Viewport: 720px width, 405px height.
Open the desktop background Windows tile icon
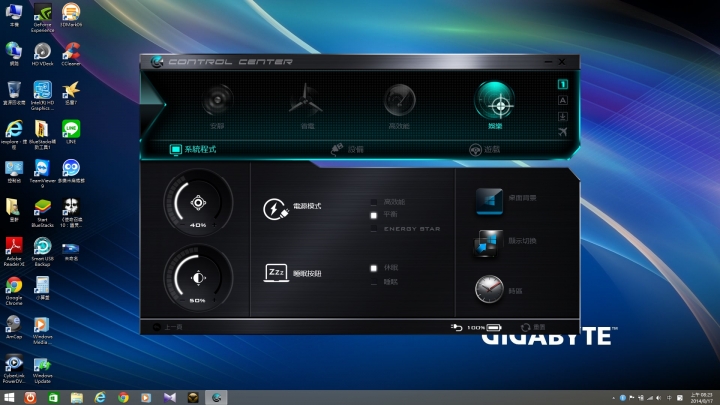click(489, 201)
